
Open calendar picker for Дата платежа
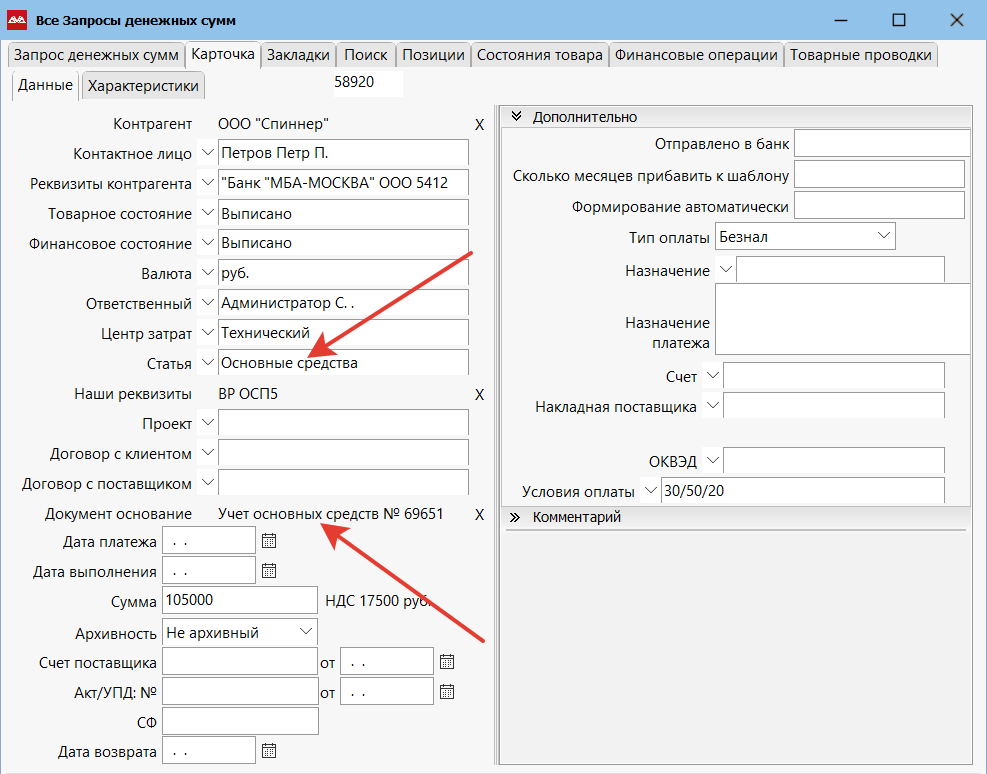click(x=268, y=541)
